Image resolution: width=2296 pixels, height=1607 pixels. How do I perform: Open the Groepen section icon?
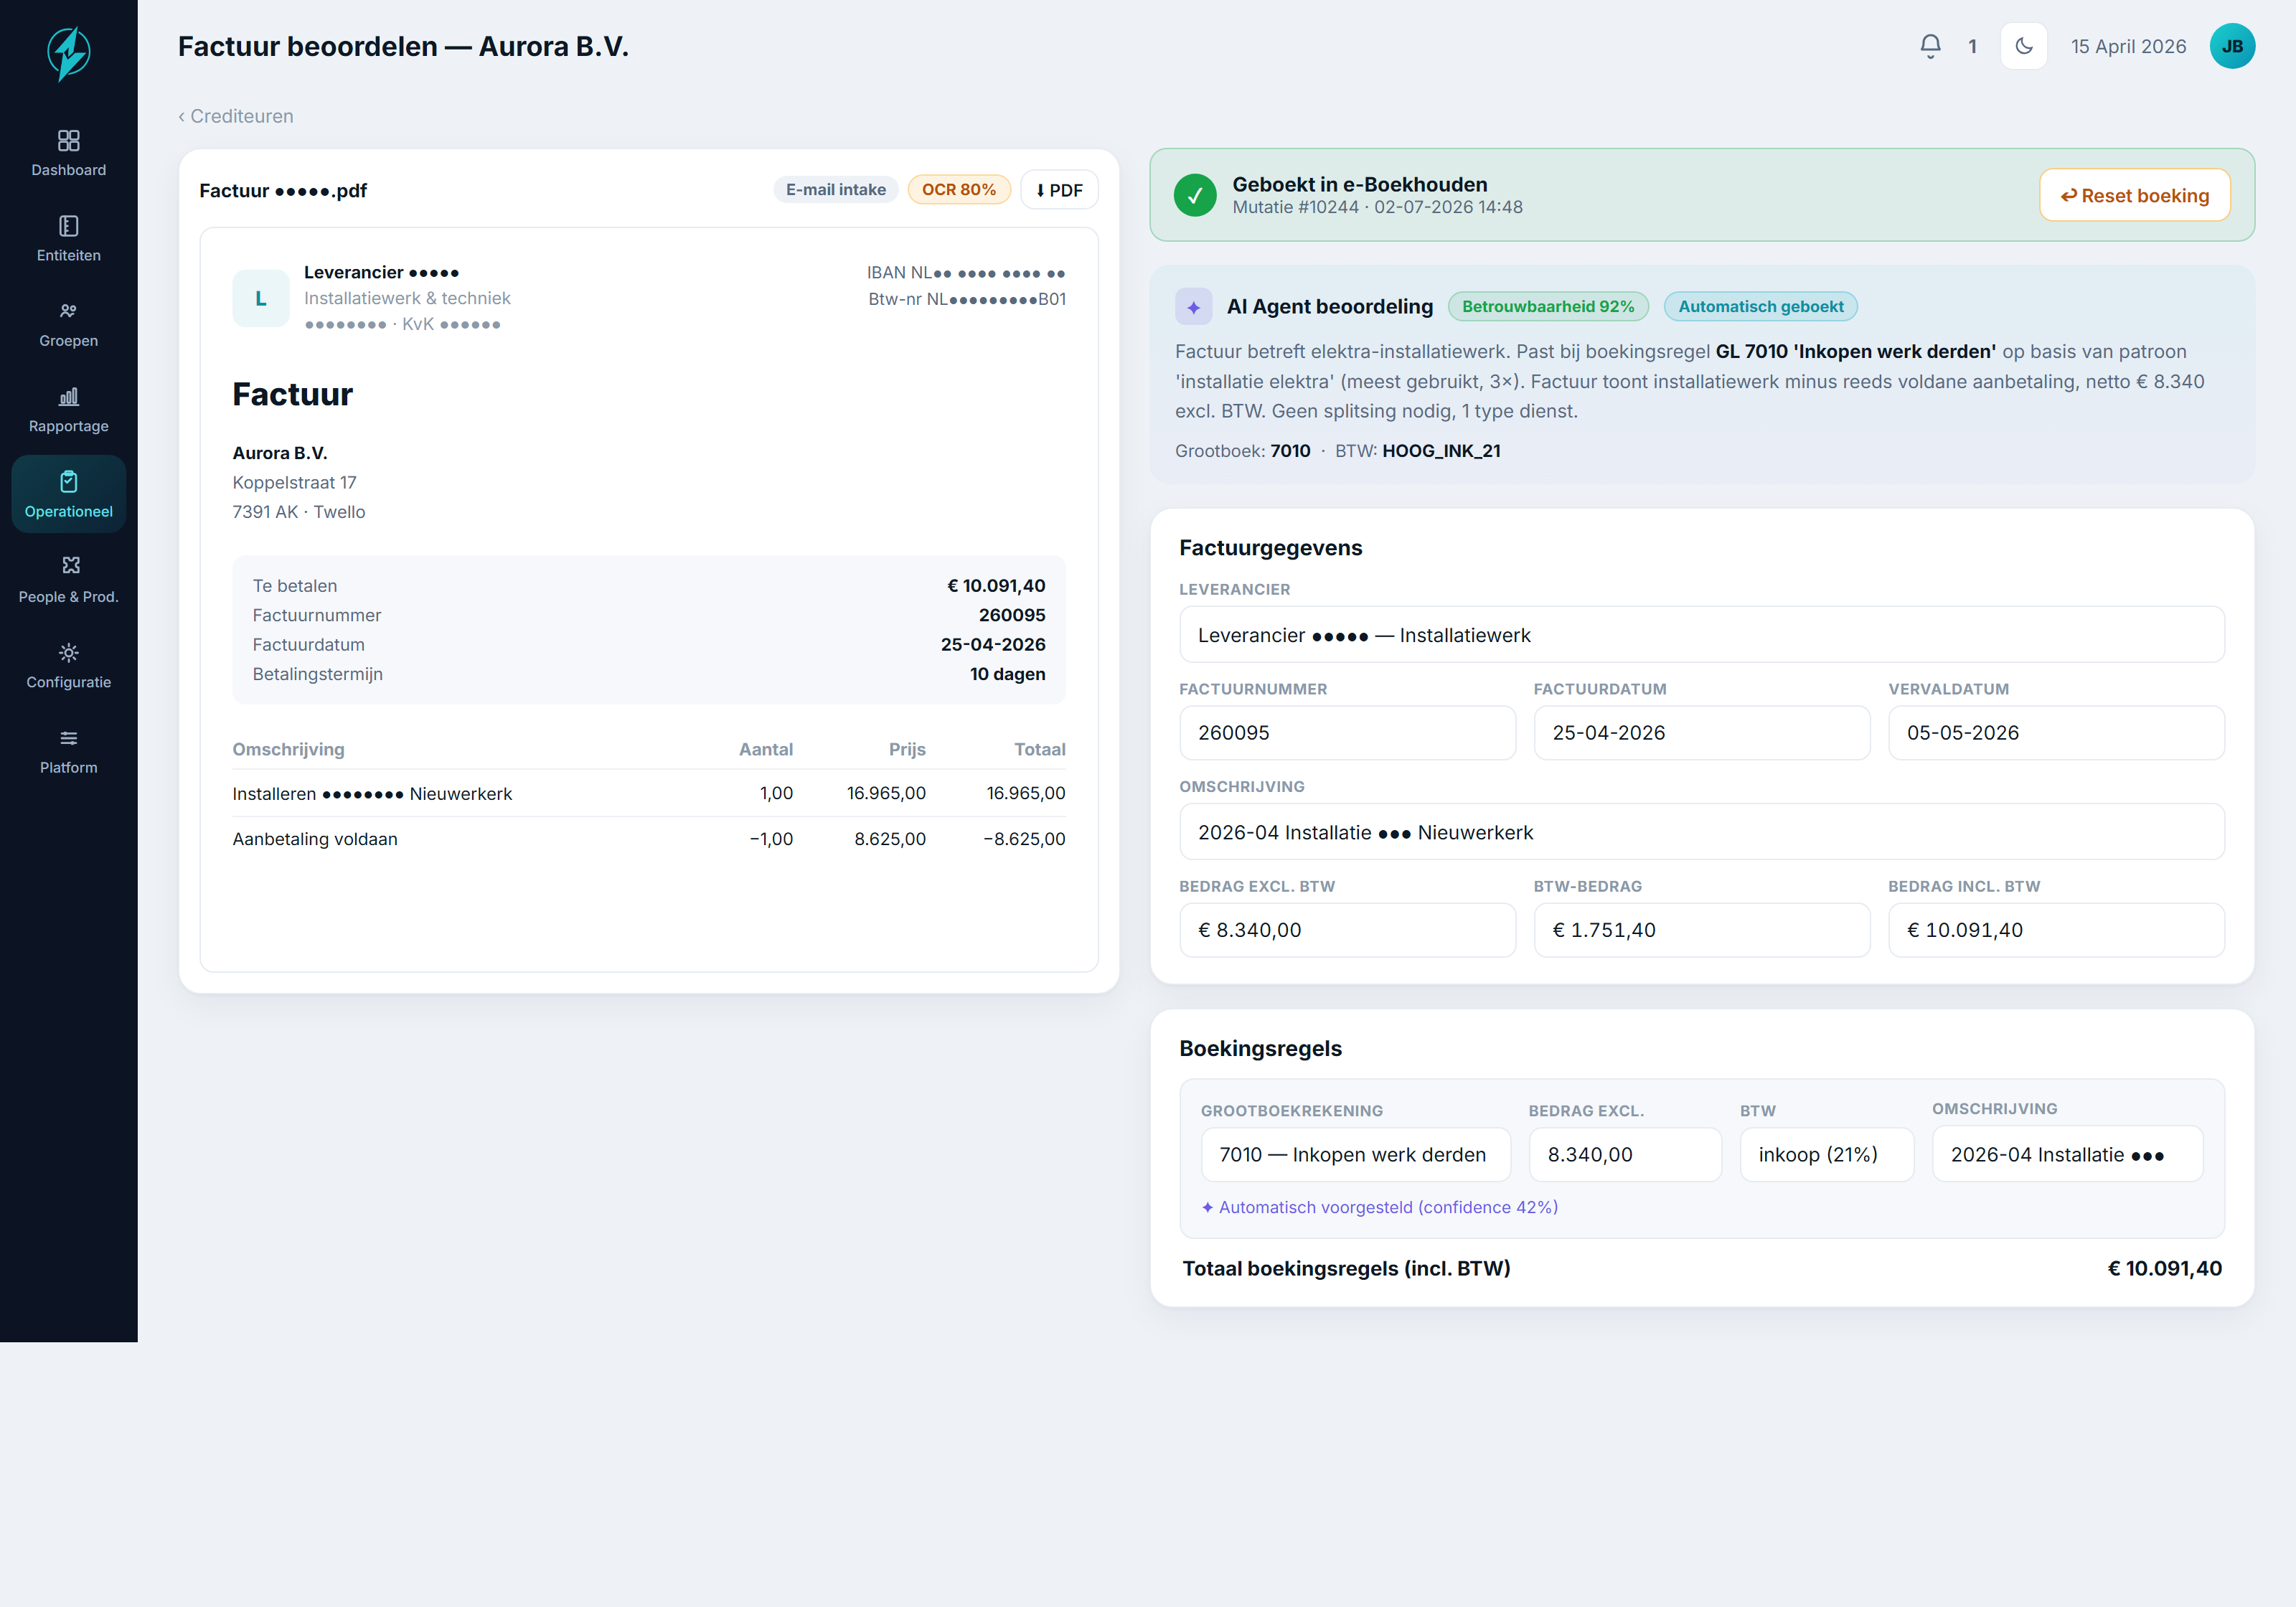[x=68, y=311]
